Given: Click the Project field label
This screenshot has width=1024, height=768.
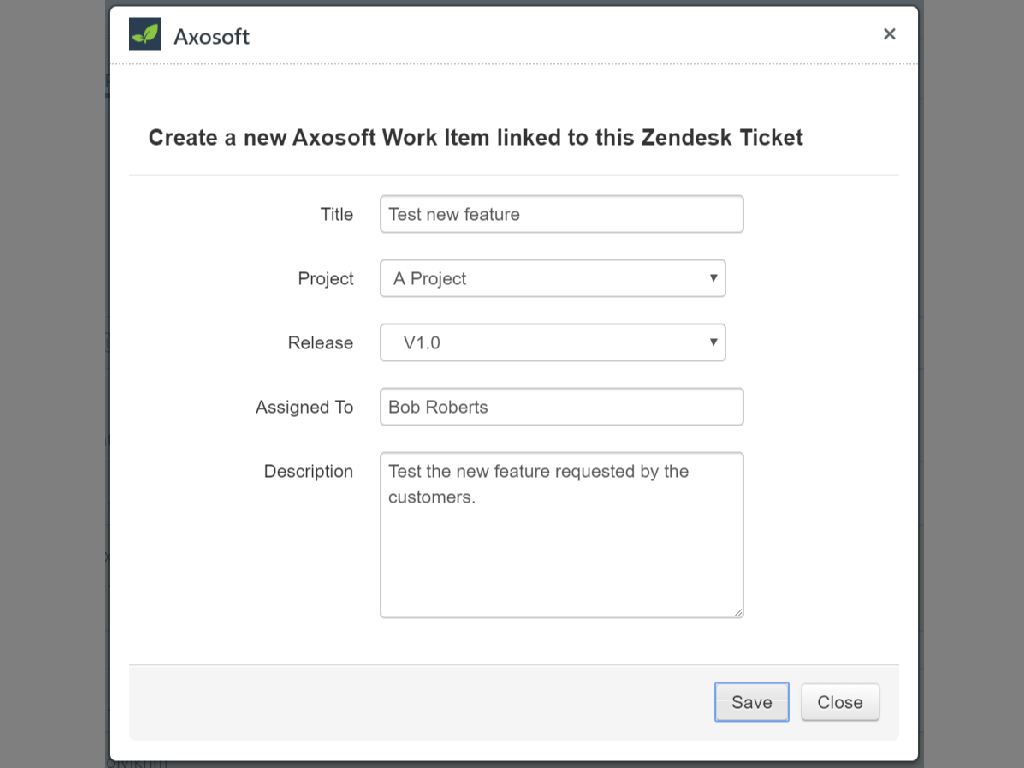Looking at the screenshot, I should (325, 279).
